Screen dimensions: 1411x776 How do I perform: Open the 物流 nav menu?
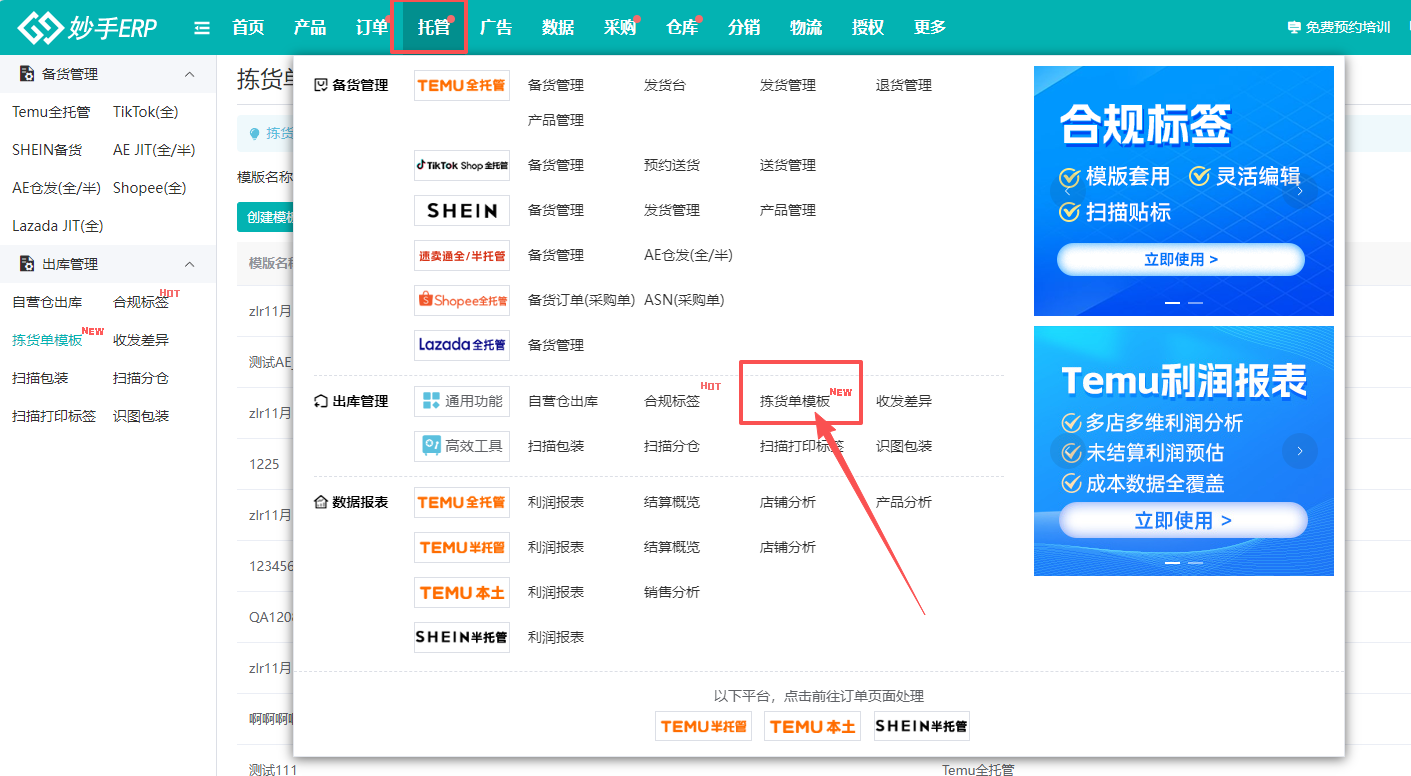pyautogui.click(x=806, y=28)
